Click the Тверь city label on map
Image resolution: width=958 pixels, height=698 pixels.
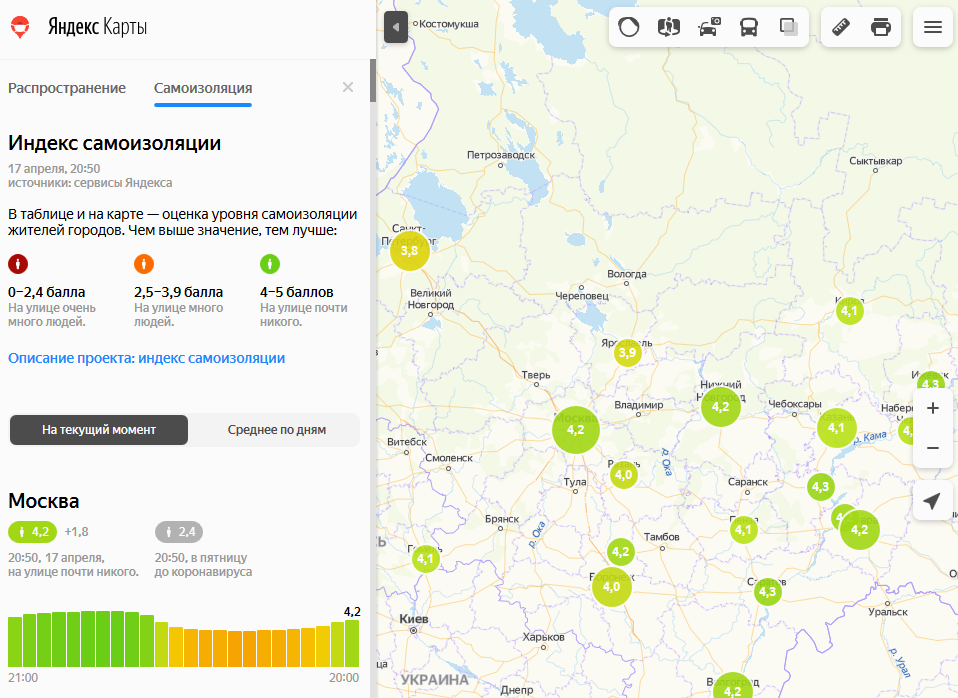[x=536, y=375]
